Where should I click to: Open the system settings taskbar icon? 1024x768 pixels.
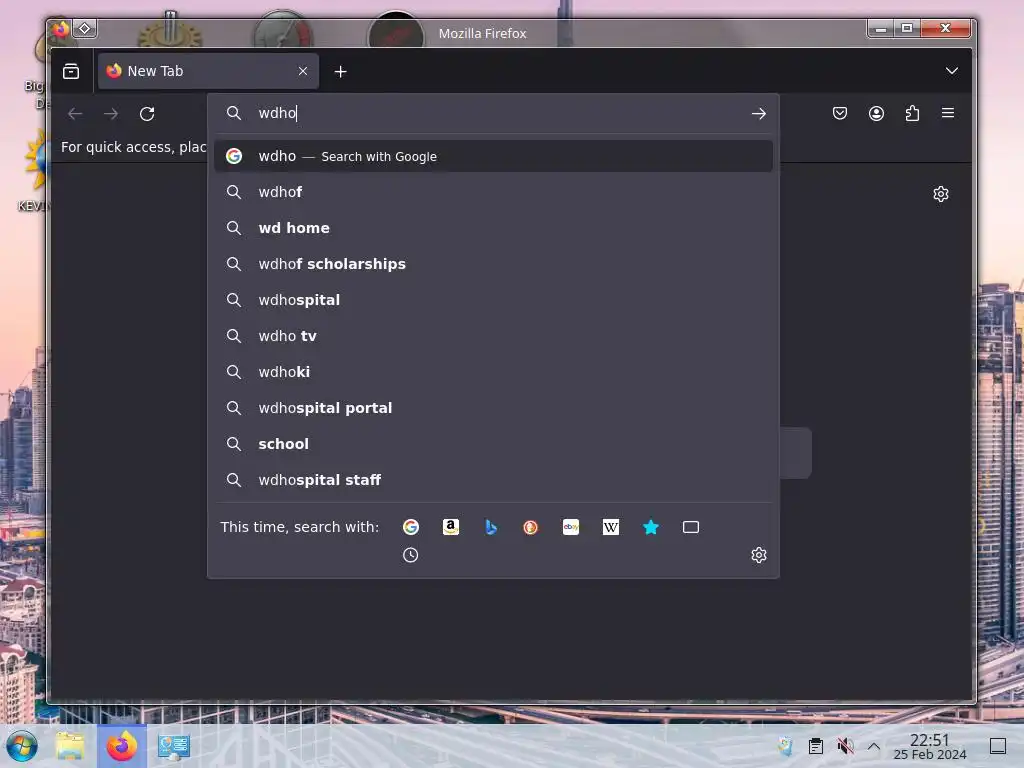(x=174, y=746)
